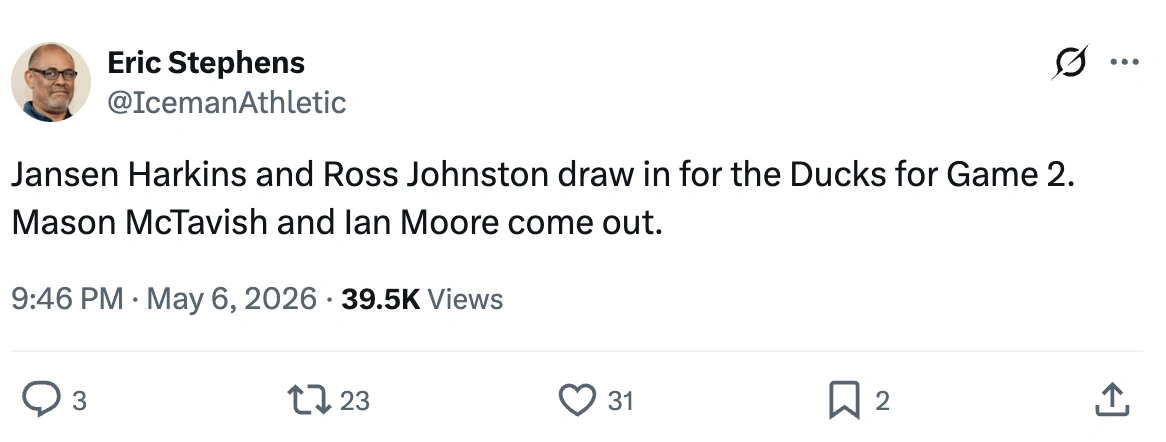
Task: Like the post with the heart icon
Action: pos(577,400)
